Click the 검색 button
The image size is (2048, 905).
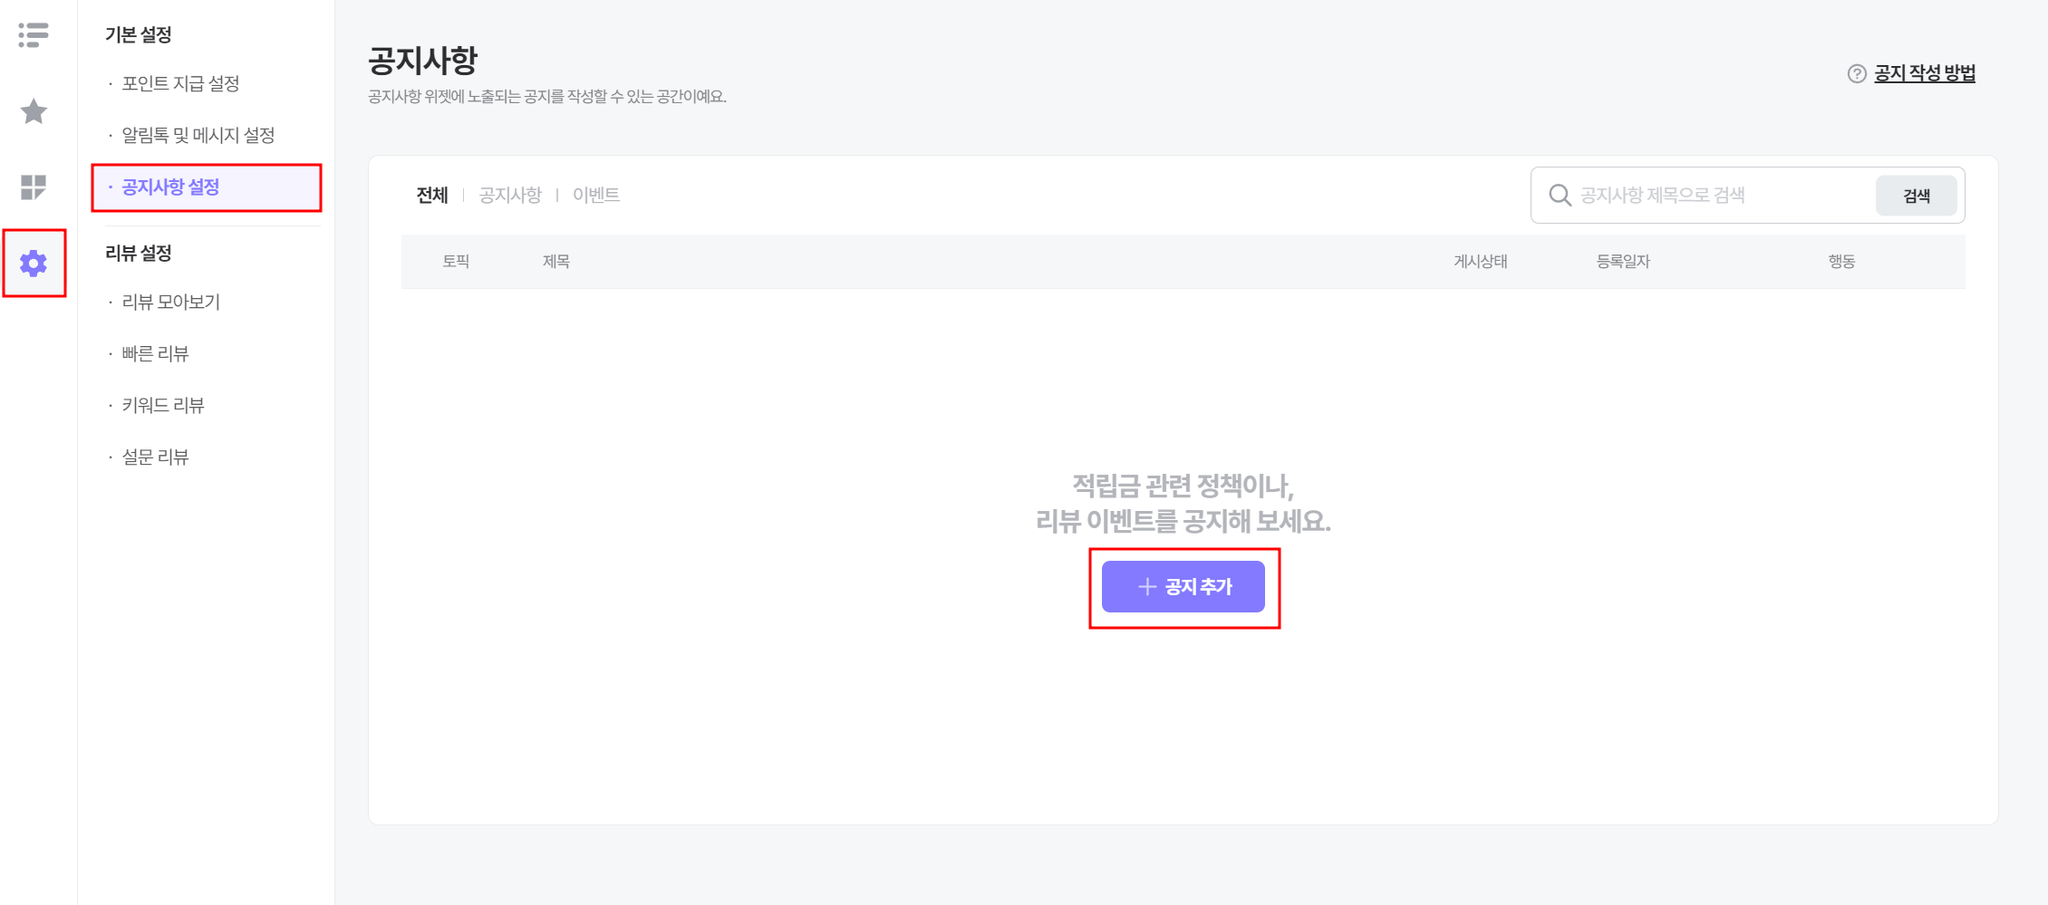click(1916, 195)
